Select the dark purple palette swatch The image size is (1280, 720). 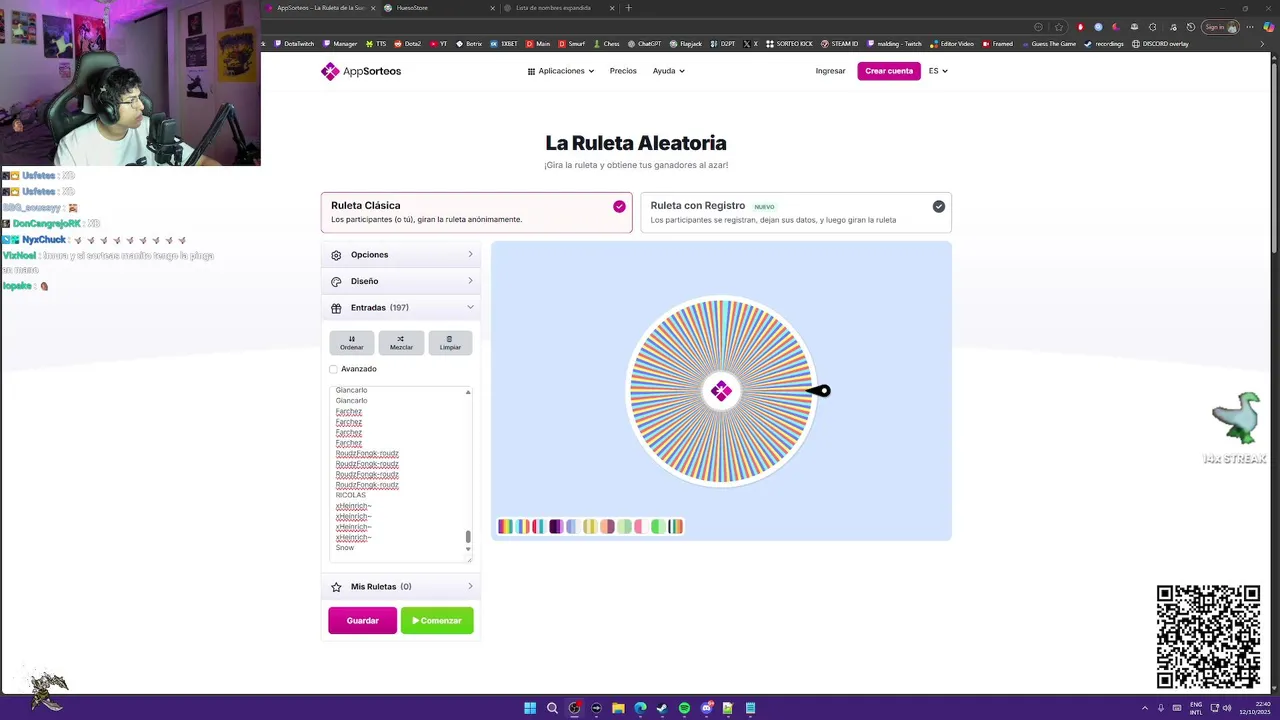[x=556, y=526]
